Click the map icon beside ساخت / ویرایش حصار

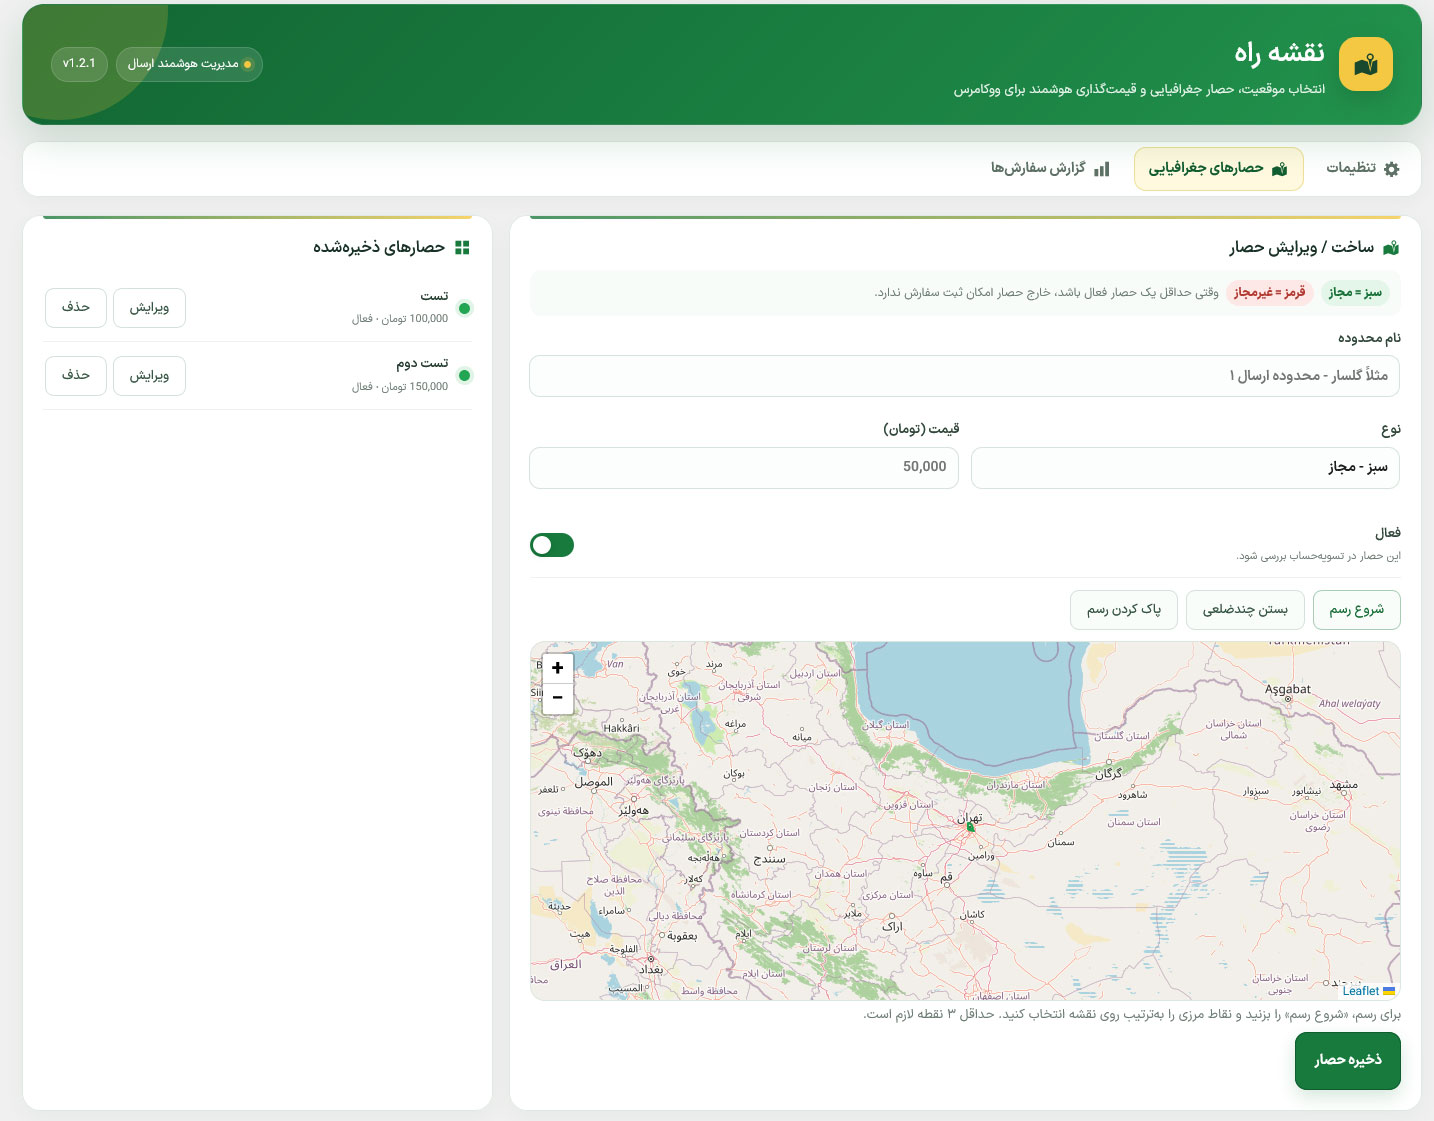tap(1390, 247)
